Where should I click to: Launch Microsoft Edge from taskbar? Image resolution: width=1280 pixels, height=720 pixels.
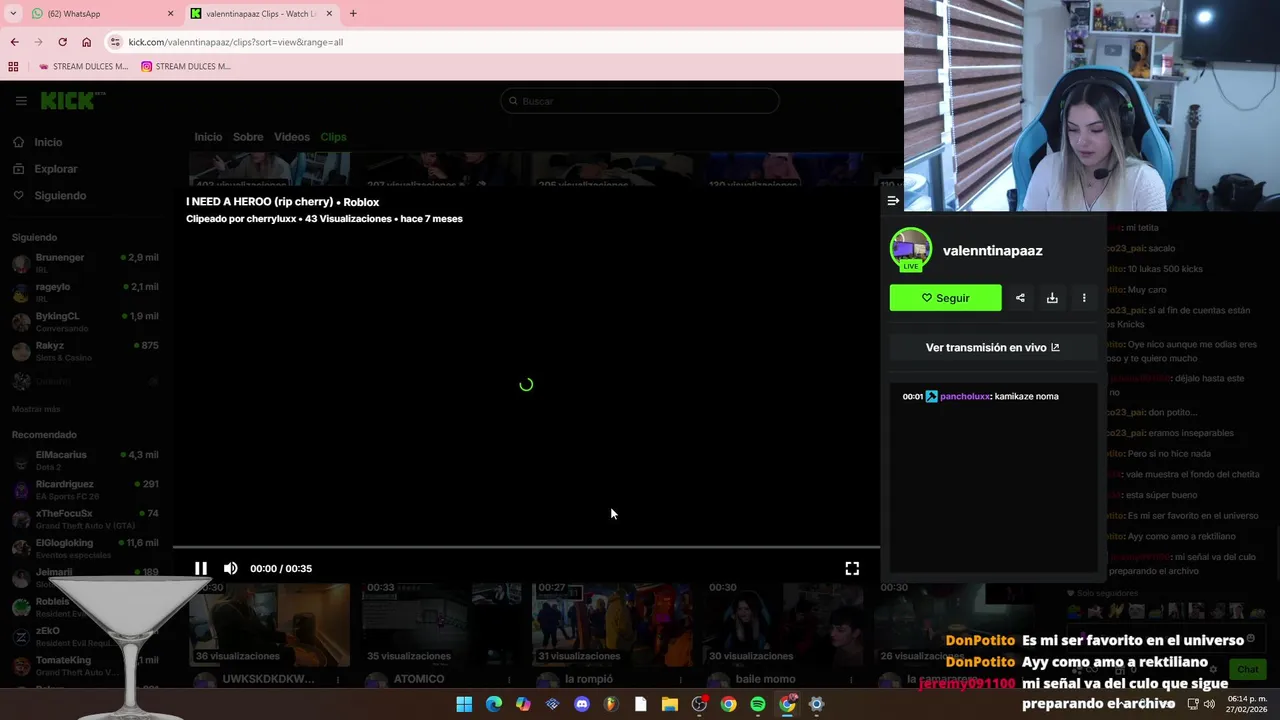494,704
